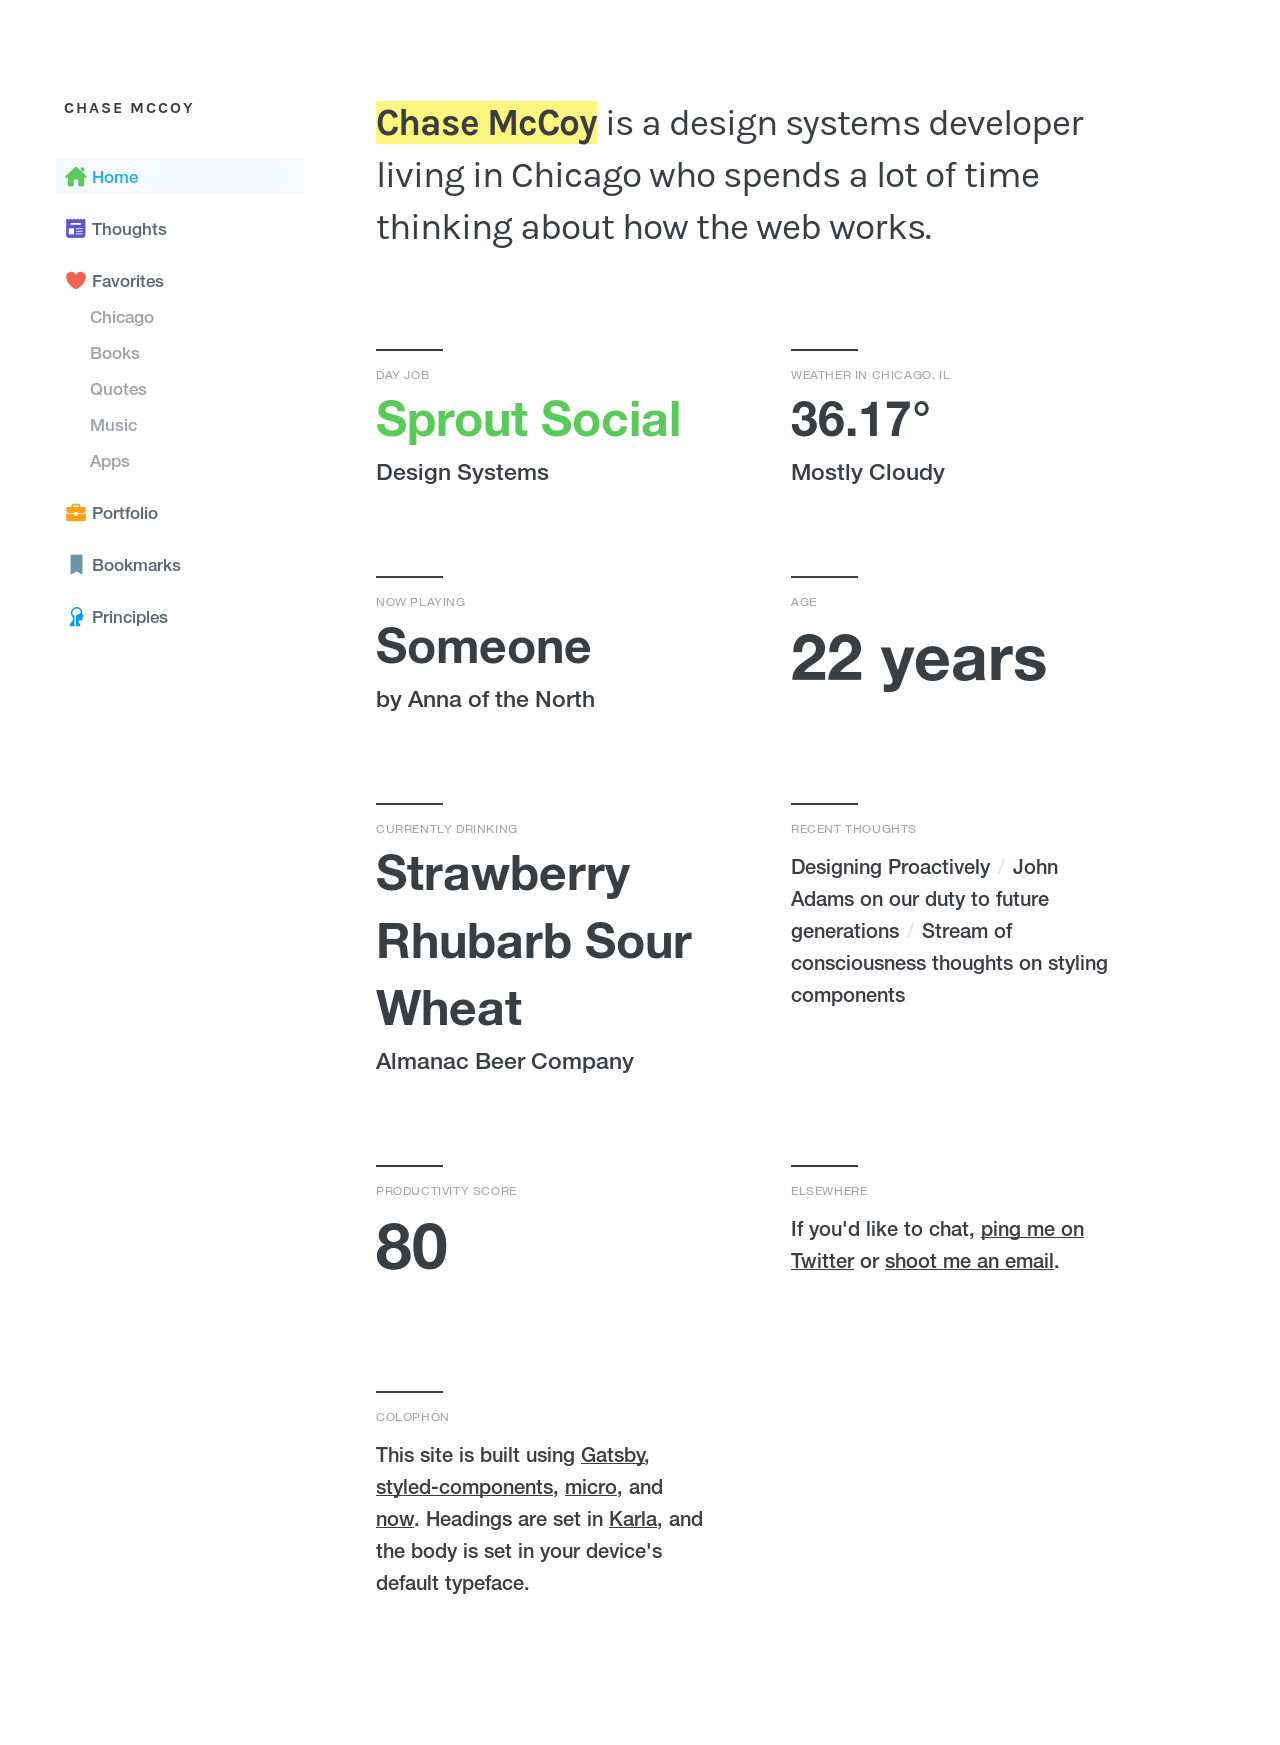
Task: Click the shoot me an email link
Action: point(969,1261)
